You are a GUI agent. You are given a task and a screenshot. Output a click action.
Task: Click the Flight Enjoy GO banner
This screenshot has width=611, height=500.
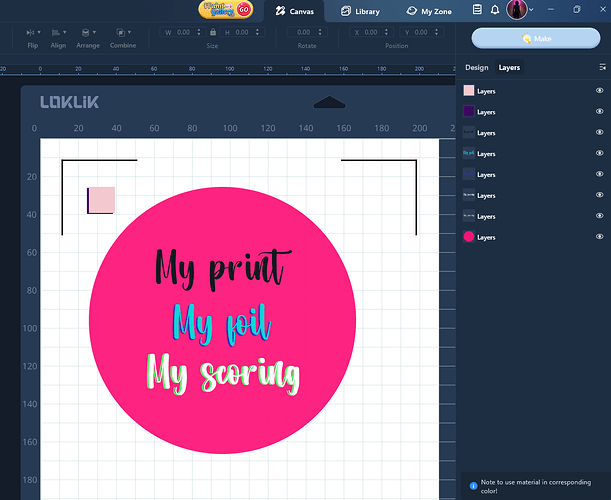(x=225, y=9)
